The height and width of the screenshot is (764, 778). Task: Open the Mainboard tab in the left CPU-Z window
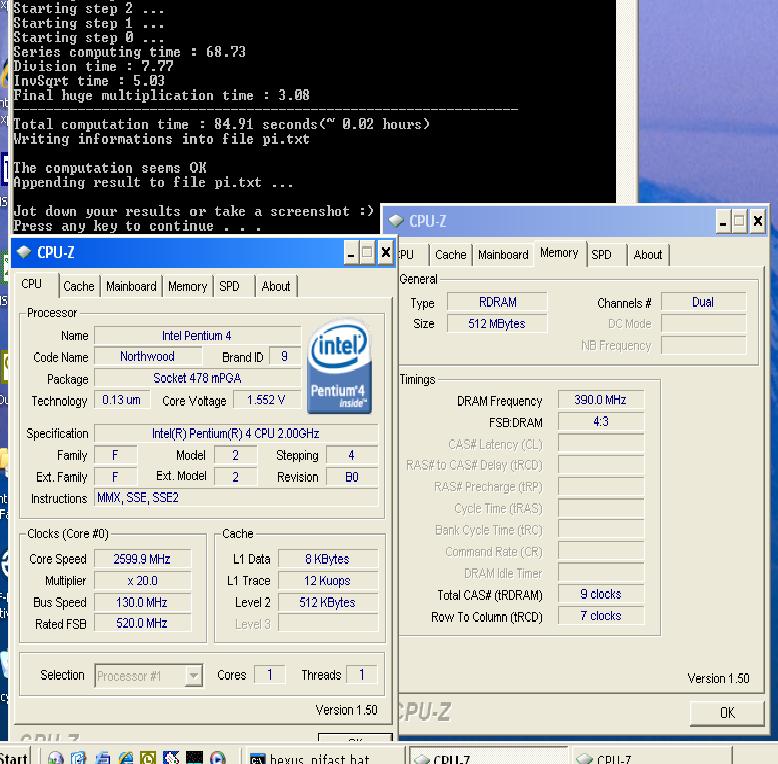pos(131,286)
